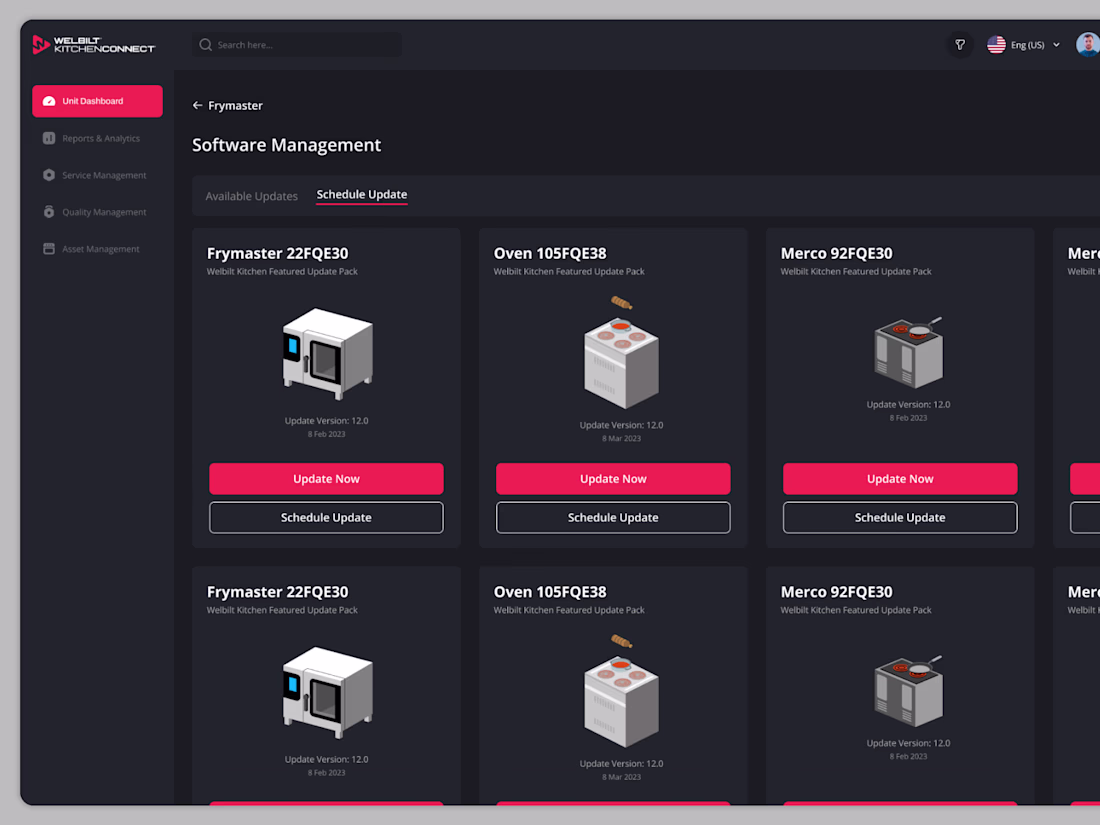Click Update Now for top Oven 105FQE38
This screenshot has height=825, width=1100.
[x=613, y=478]
